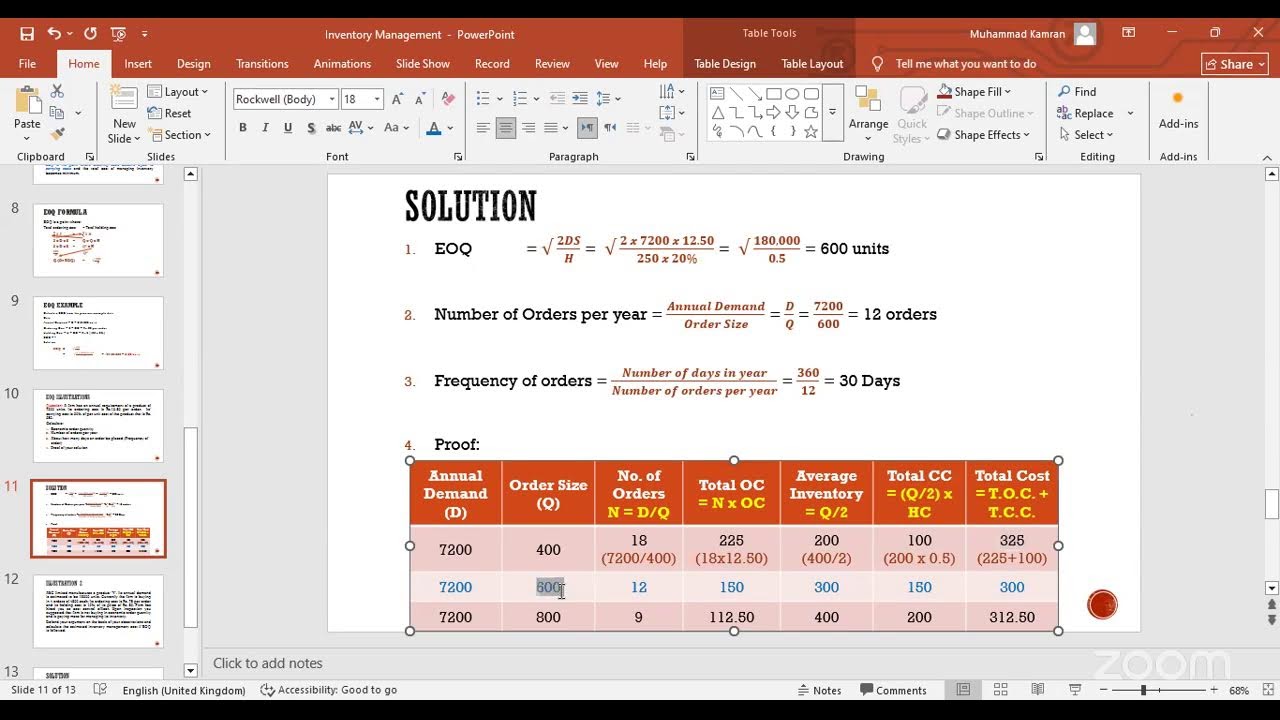The width and height of the screenshot is (1280, 720).
Task: Decrease the list indent level
Action: point(559,99)
